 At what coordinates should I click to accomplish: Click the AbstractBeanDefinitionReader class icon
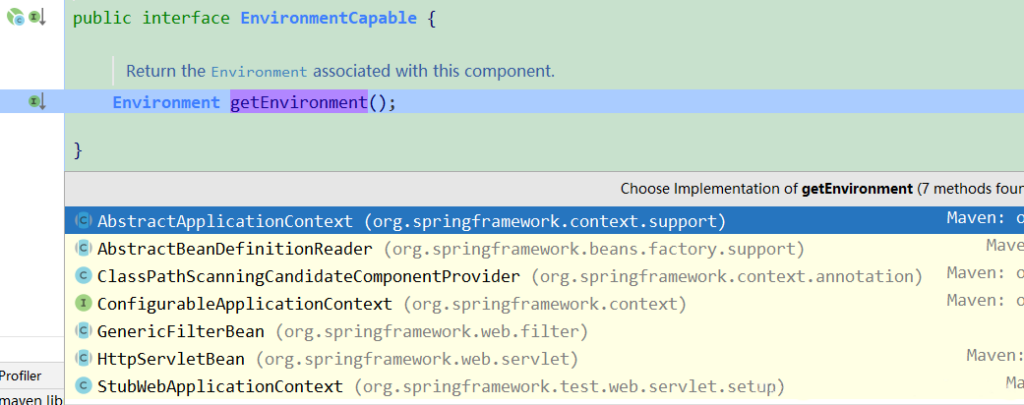pos(84,249)
